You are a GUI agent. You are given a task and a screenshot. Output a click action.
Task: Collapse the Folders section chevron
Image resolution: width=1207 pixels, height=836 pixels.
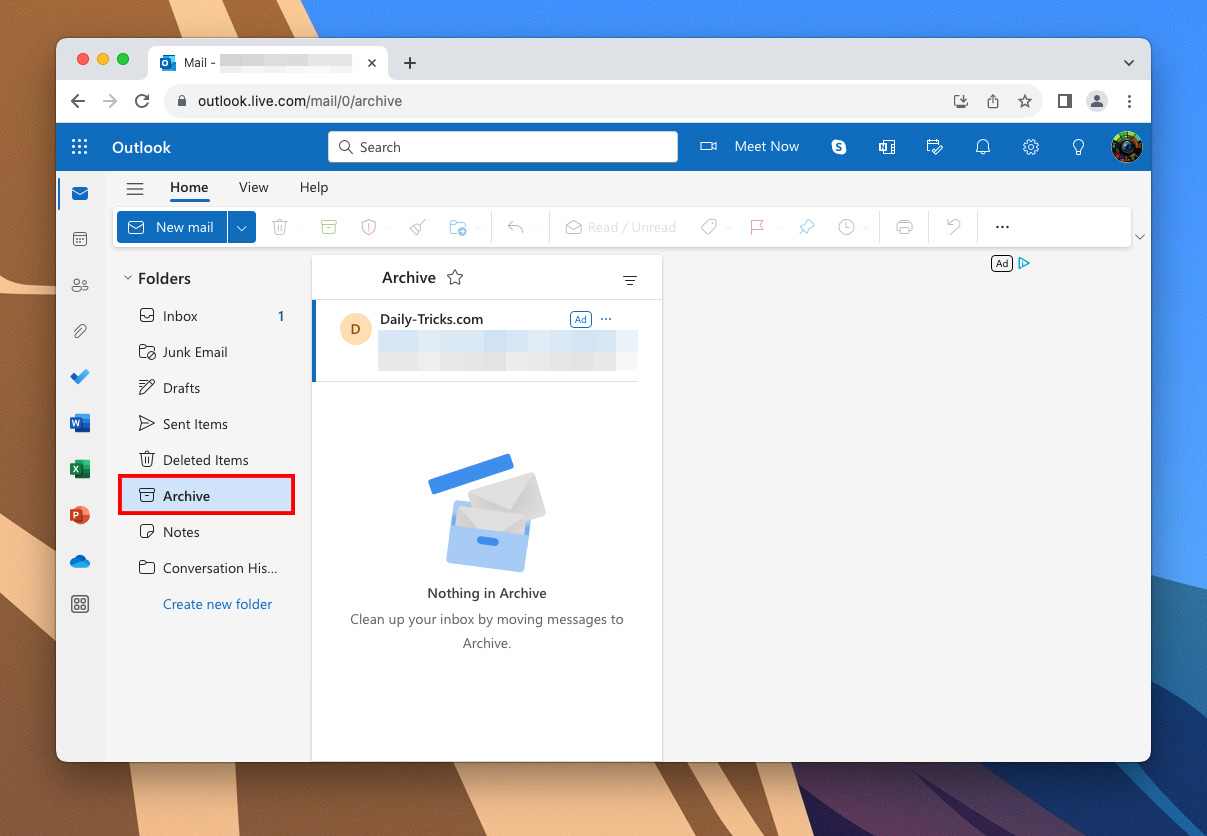[127, 279]
